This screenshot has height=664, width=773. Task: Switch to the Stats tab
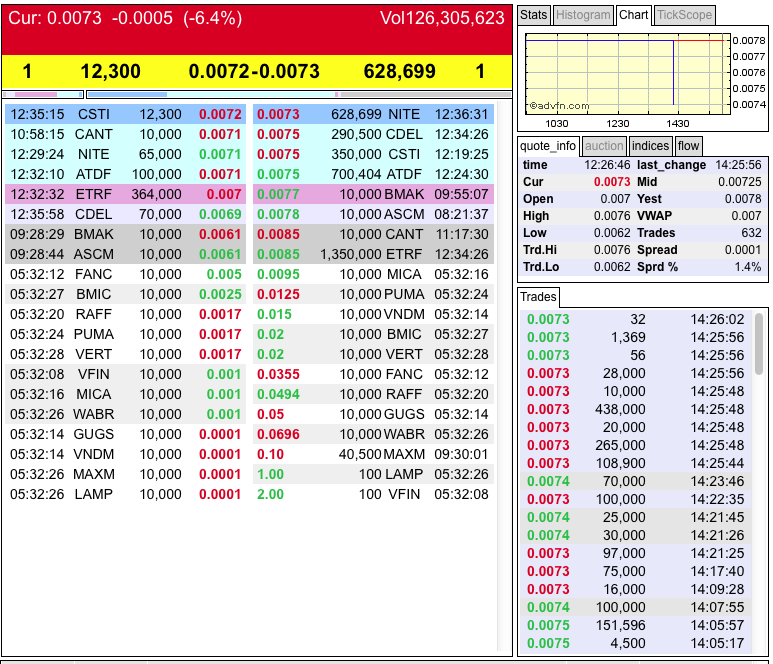pos(534,15)
